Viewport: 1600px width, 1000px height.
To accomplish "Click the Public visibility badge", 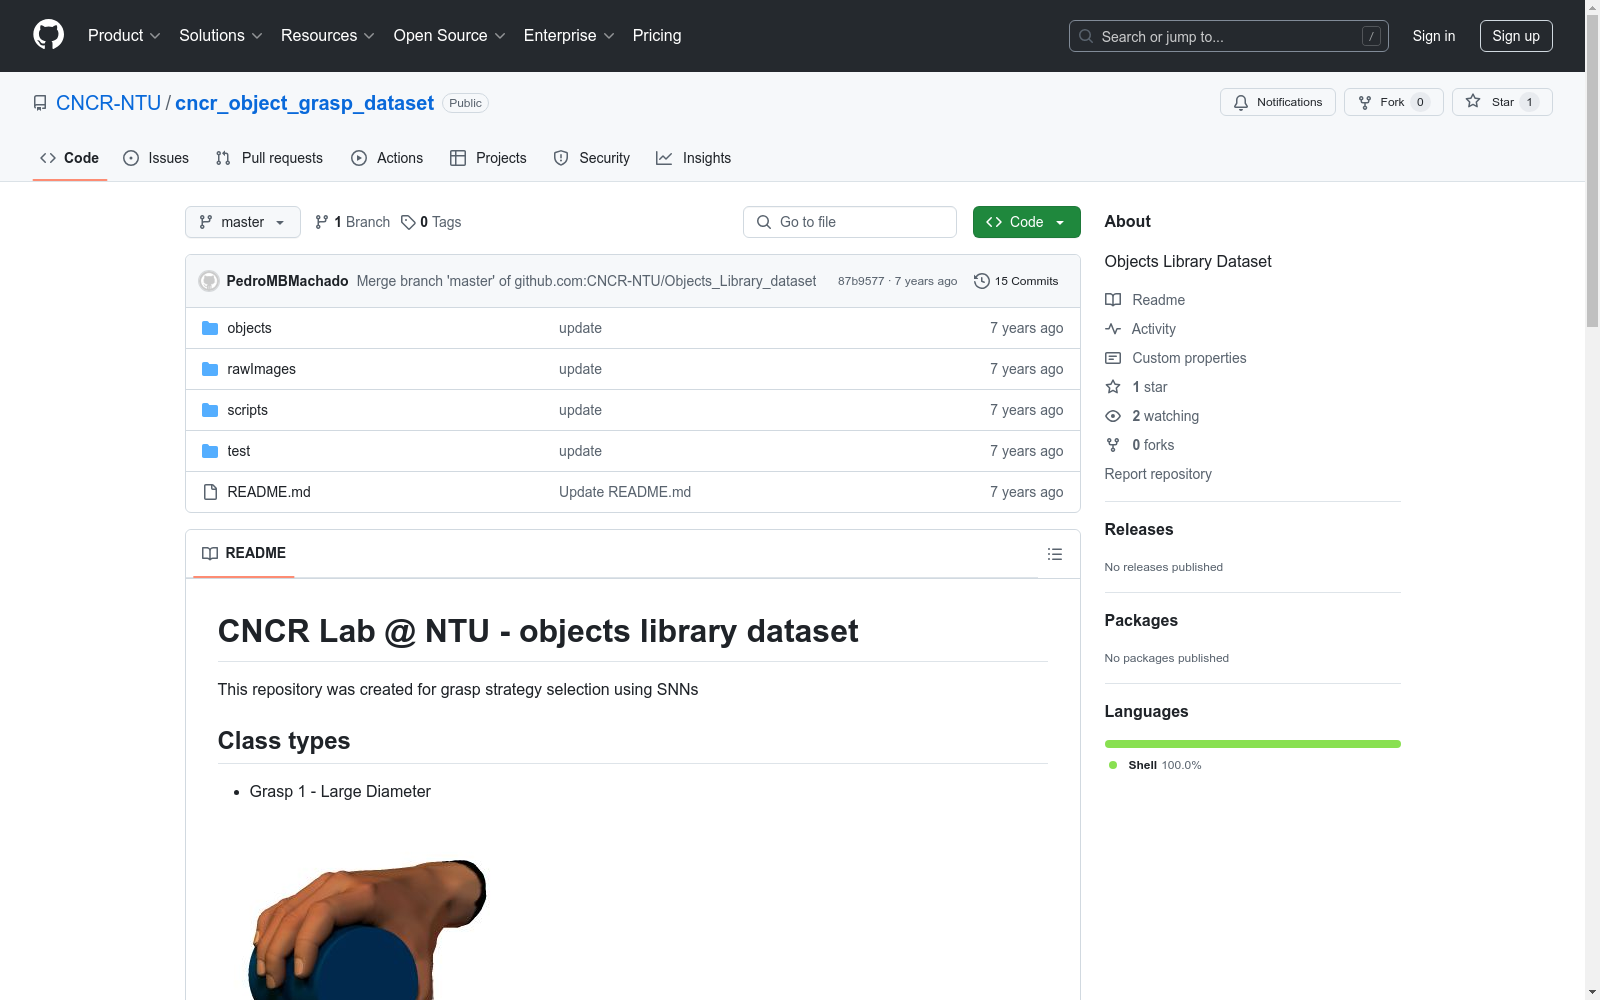I will point(465,103).
